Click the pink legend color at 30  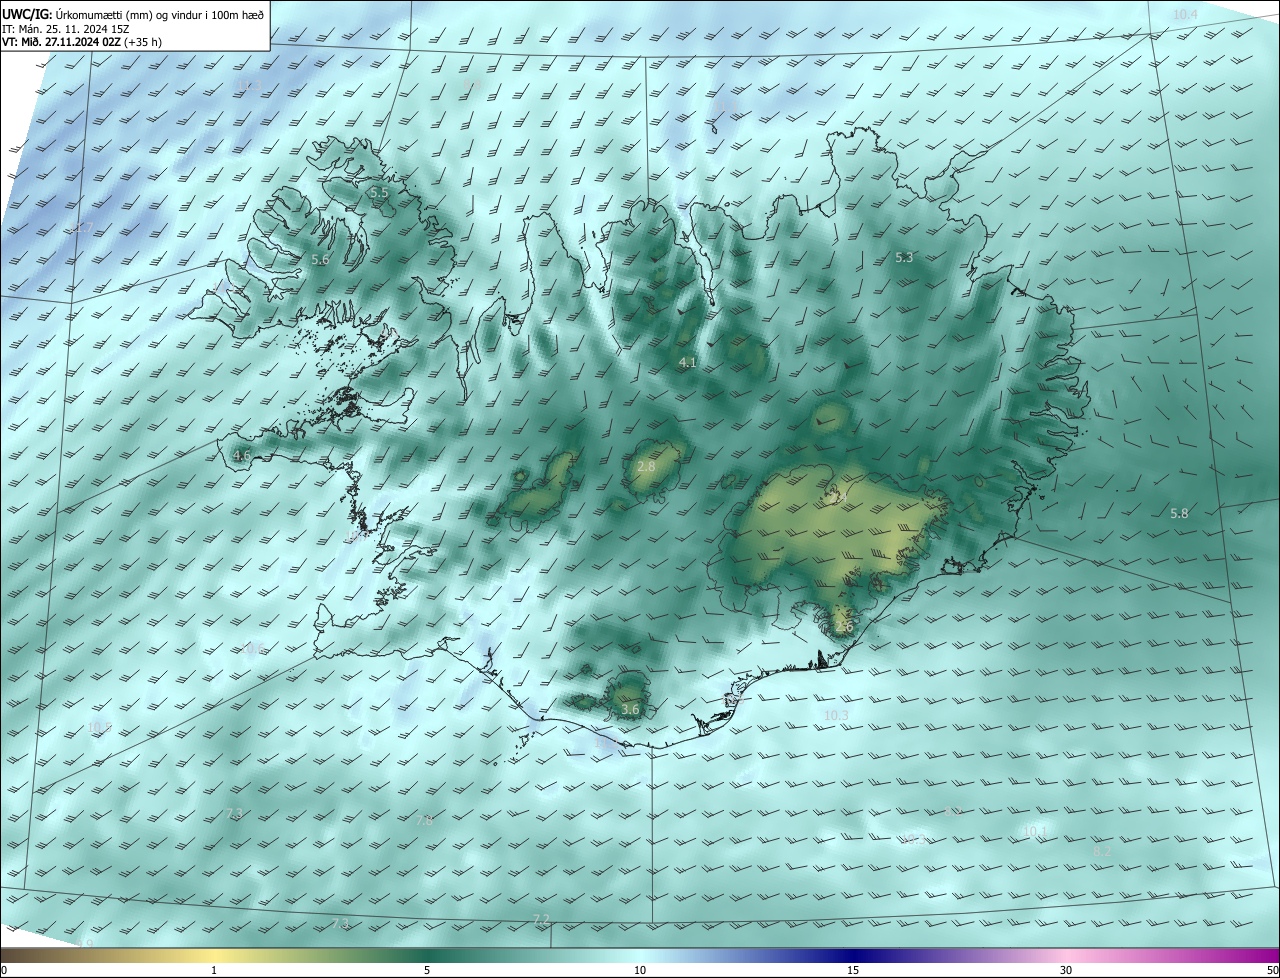pos(1067,955)
